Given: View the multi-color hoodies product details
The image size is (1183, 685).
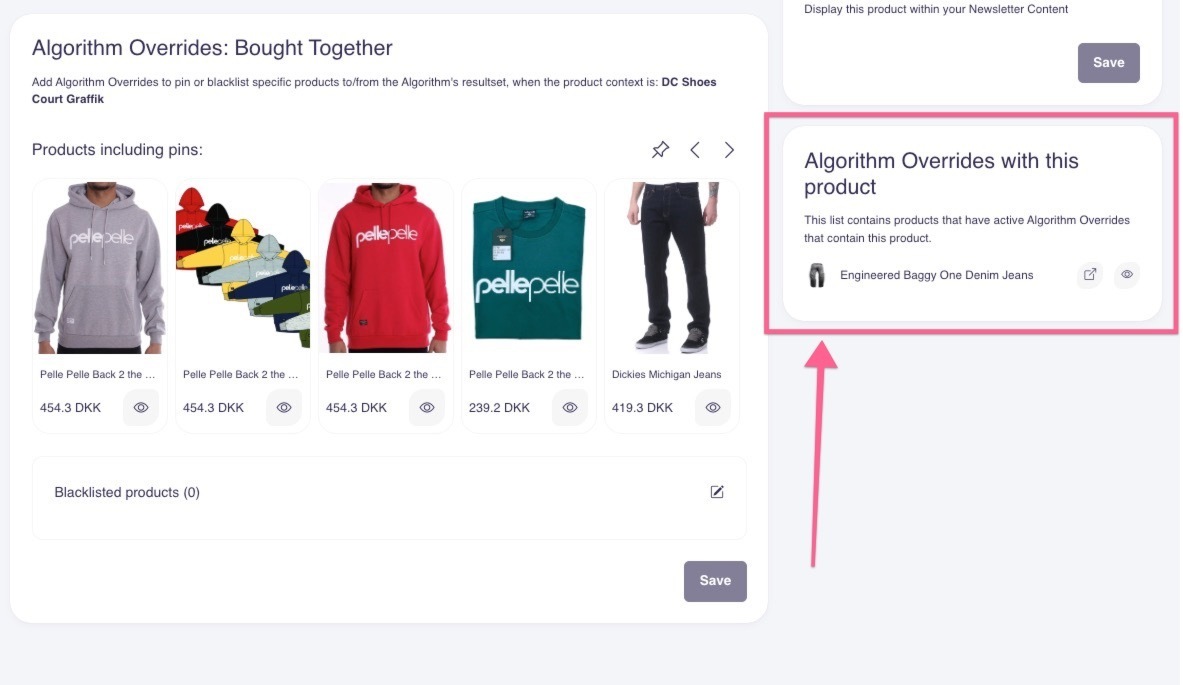Looking at the screenshot, I should 284,408.
